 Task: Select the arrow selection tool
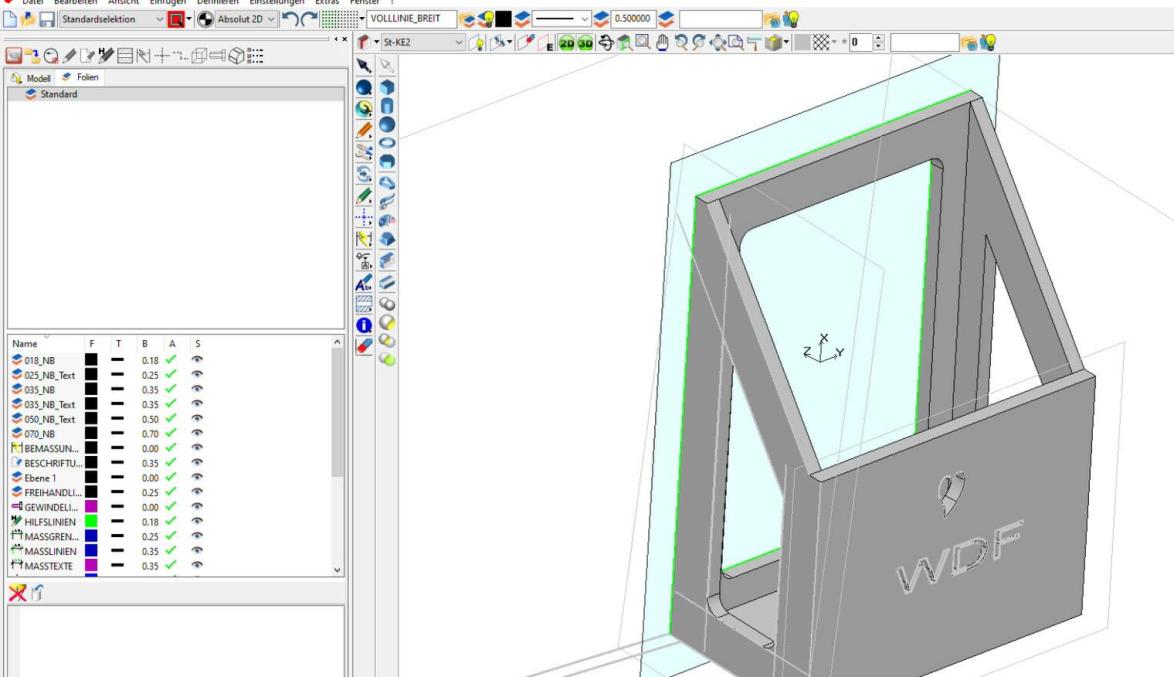365,66
